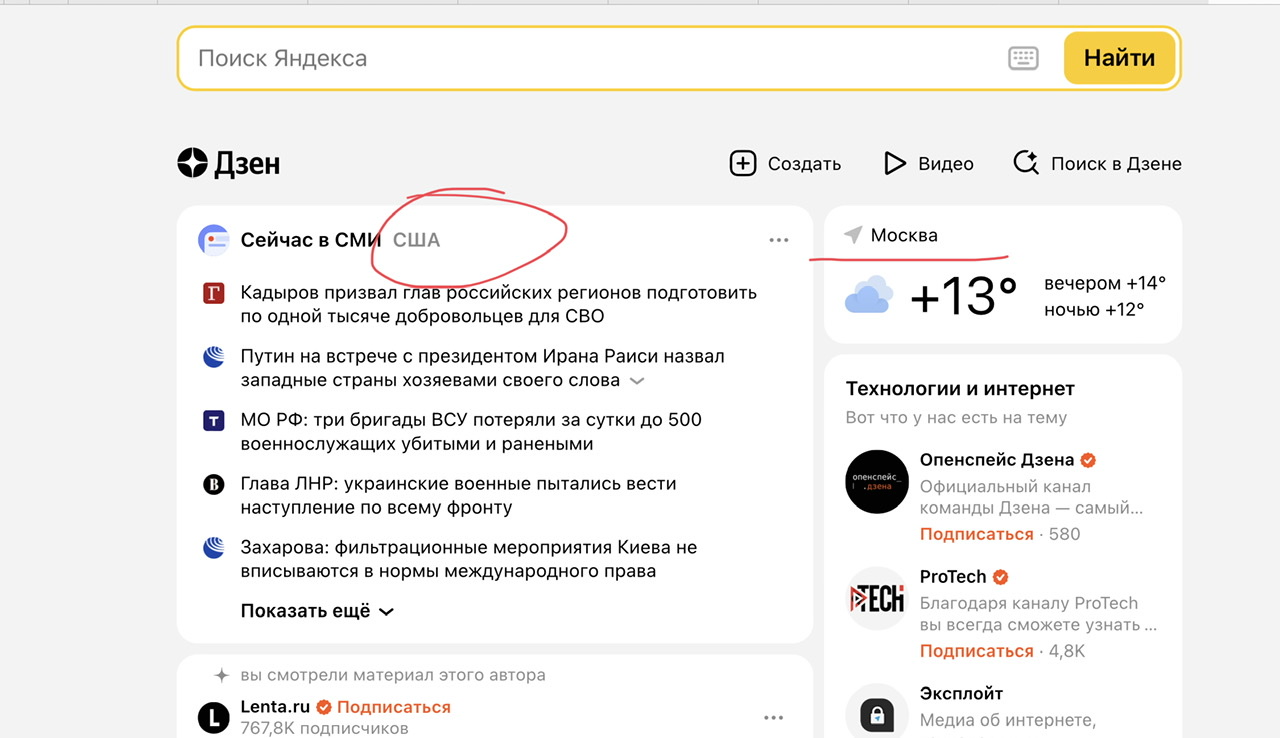Viewport: 1280px width, 738px height.
Task: Open the Сейчас в СМИ heading
Action: (x=311, y=240)
